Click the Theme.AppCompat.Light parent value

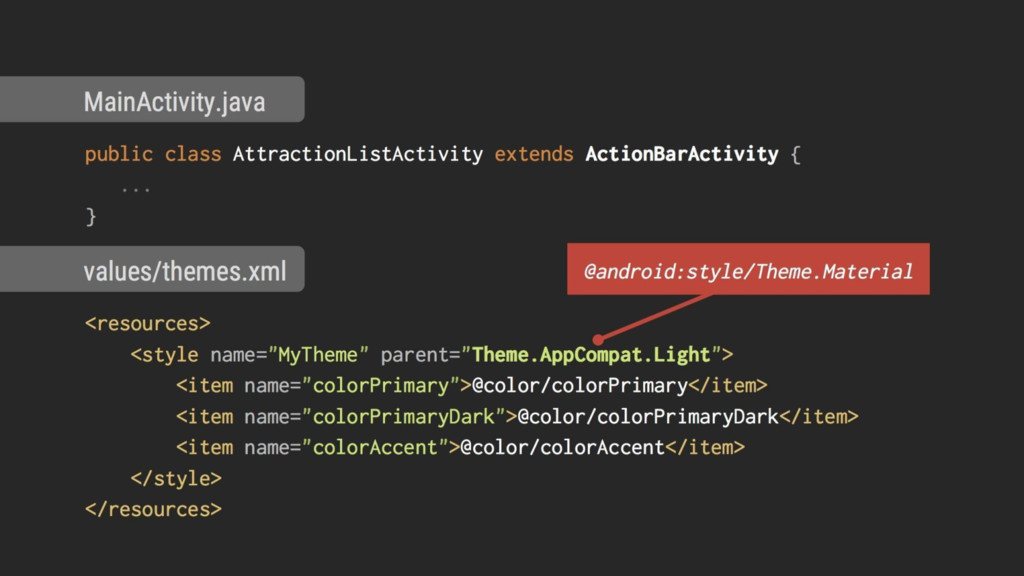(591, 355)
